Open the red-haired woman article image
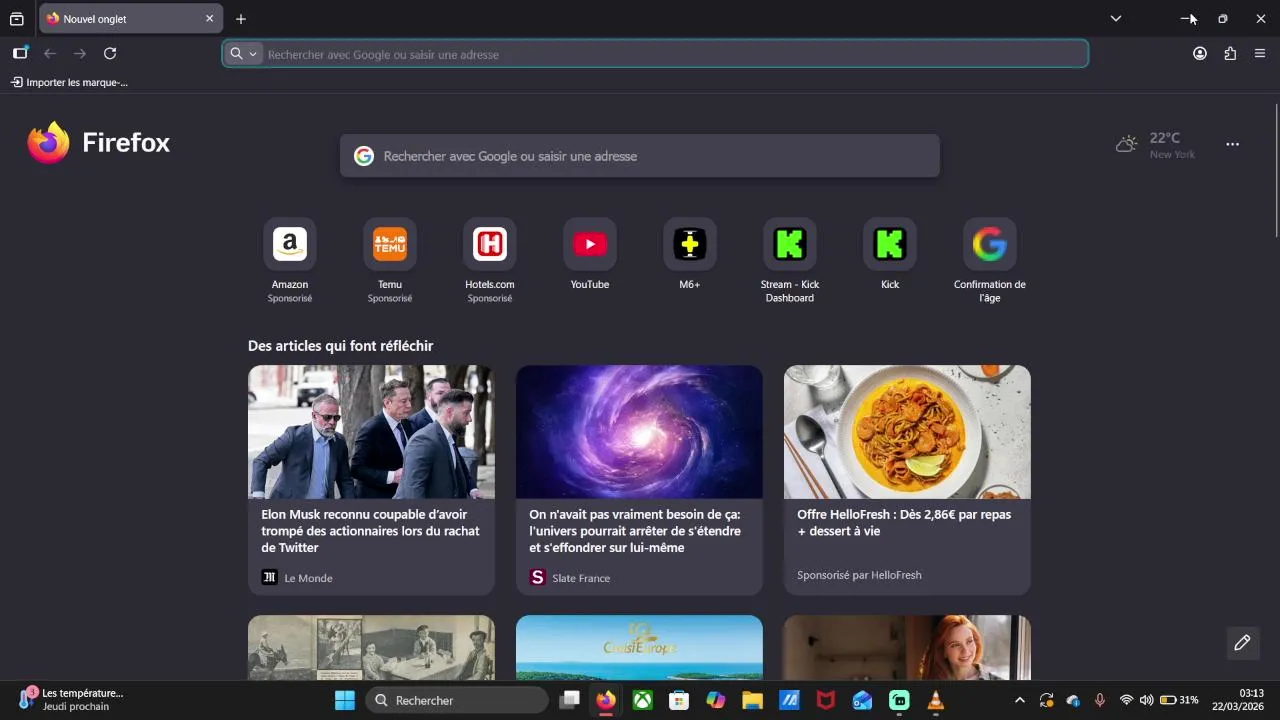1280x720 pixels. click(907, 648)
